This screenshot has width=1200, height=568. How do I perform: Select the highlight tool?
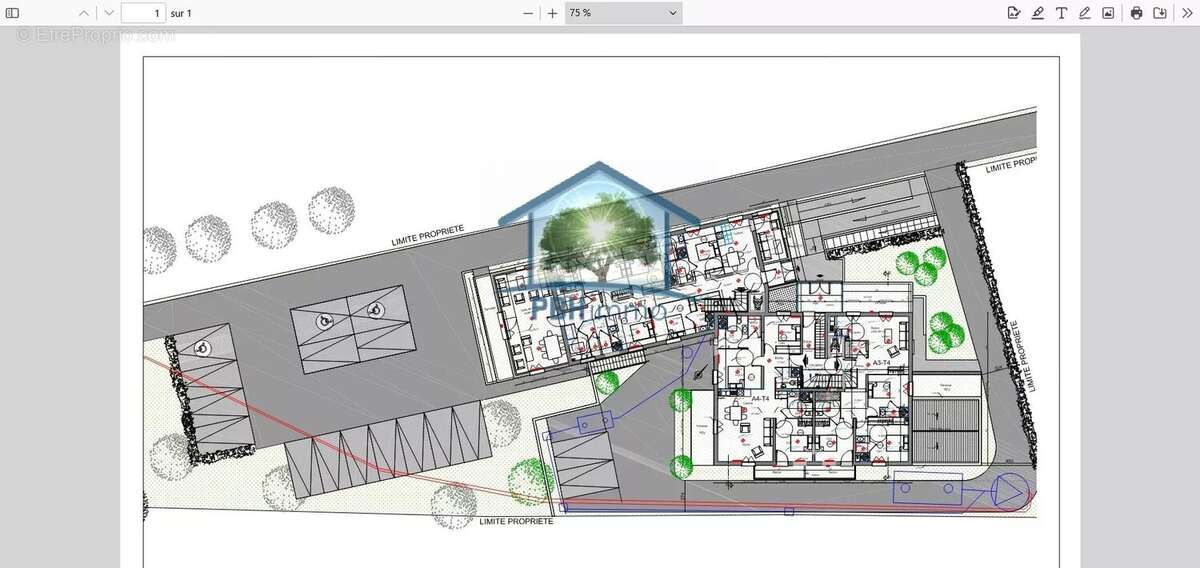[x=1038, y=13]
